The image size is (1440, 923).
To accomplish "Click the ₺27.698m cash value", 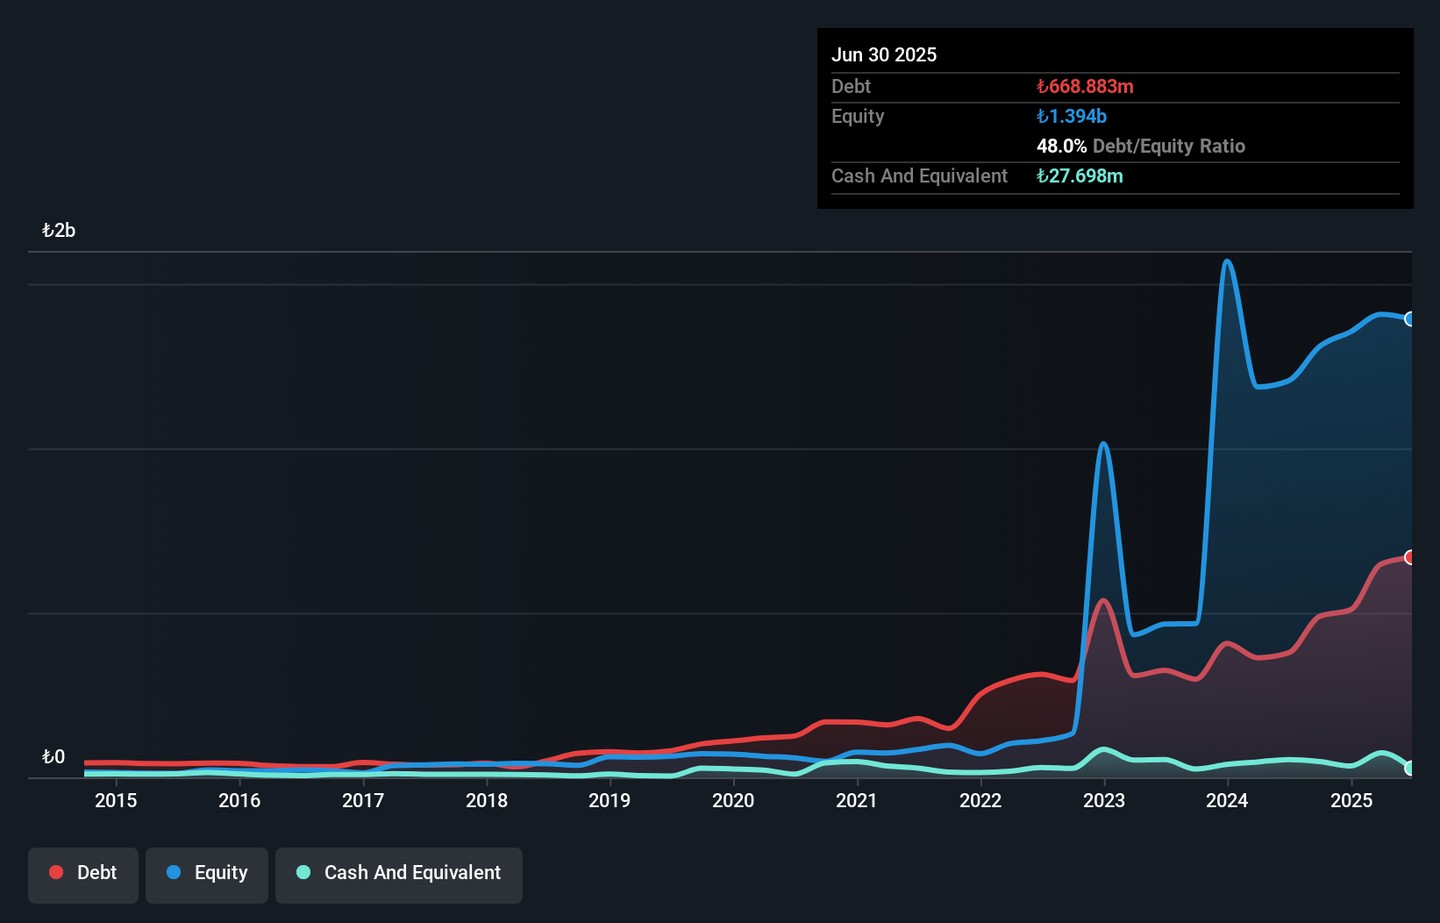I will pyautogui.click(x=1079, y=176).
